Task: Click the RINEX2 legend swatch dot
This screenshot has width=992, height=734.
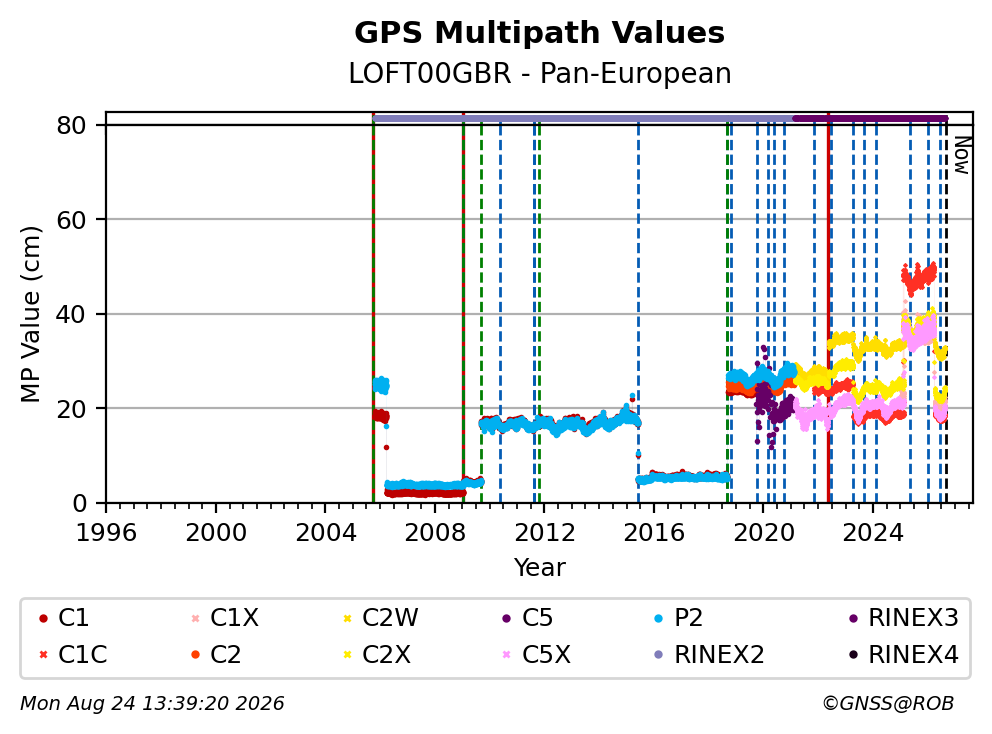Action: point(659,655)
